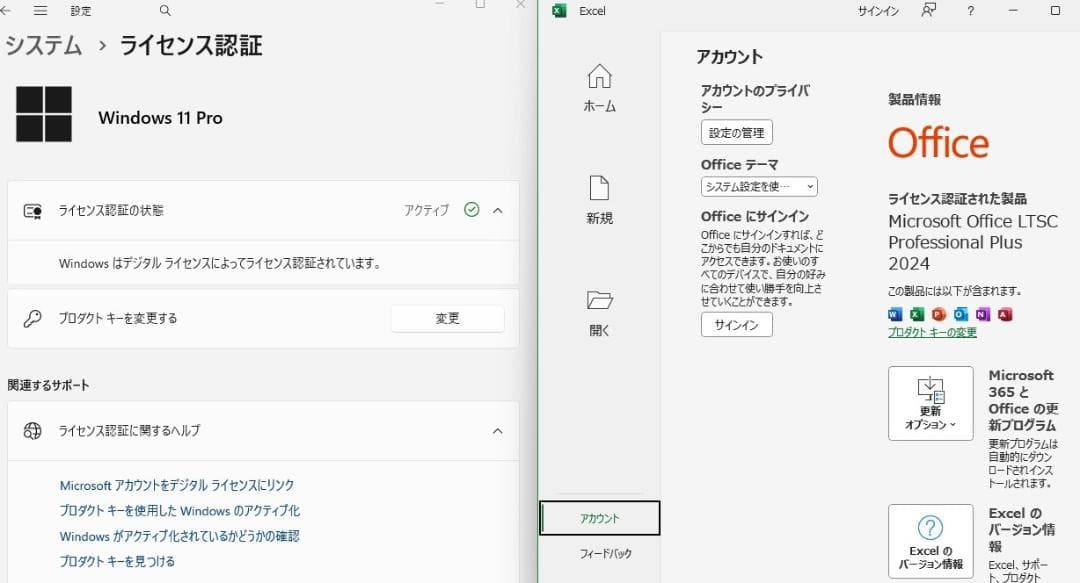
Task: Click the OneNote icon under included products
Action: tap(983, 314)
